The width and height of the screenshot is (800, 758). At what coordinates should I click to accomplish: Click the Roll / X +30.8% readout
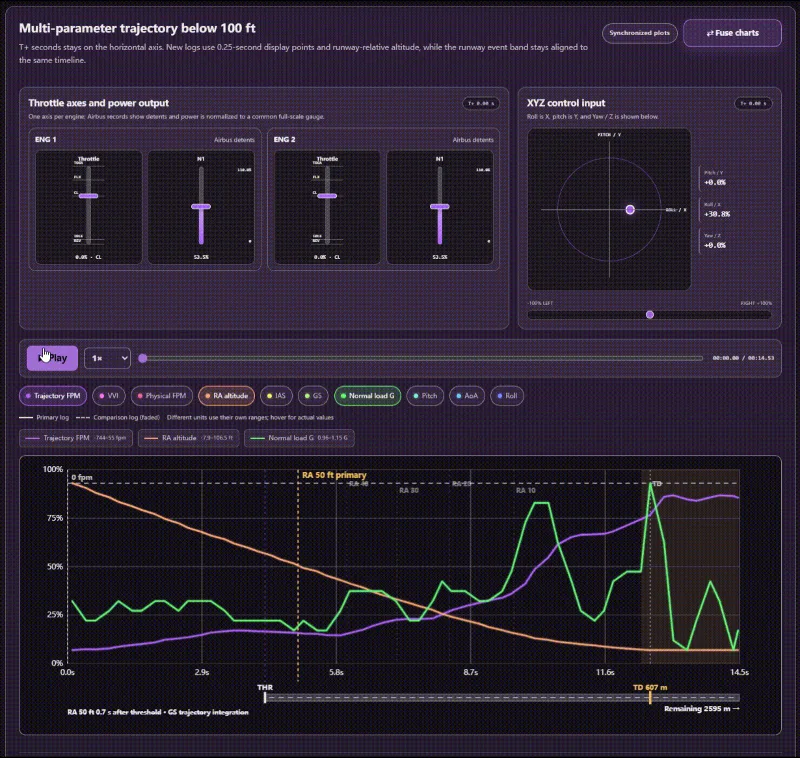[x=716, y=210]
